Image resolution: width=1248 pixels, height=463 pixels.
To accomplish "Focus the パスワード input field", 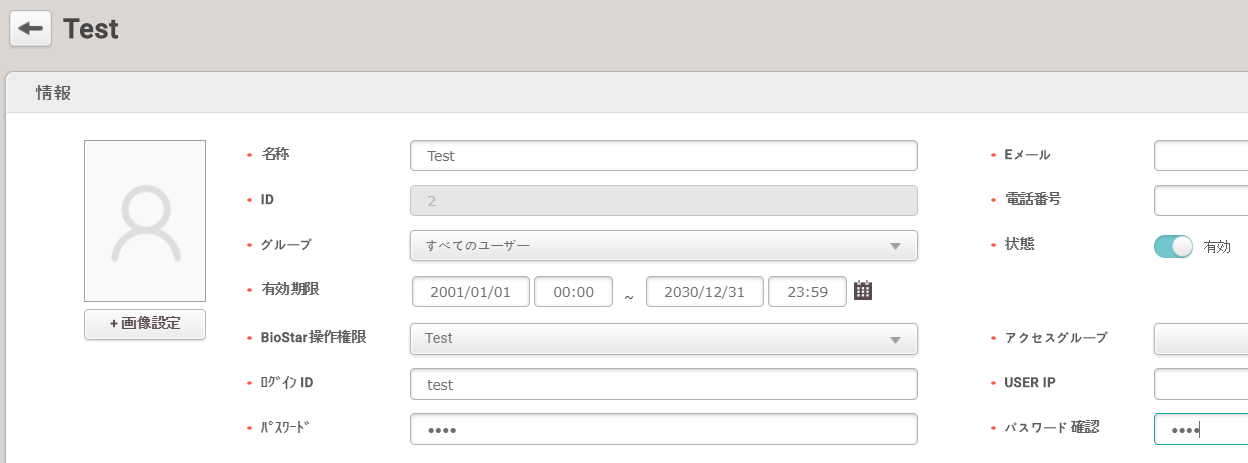I will 663,429.
